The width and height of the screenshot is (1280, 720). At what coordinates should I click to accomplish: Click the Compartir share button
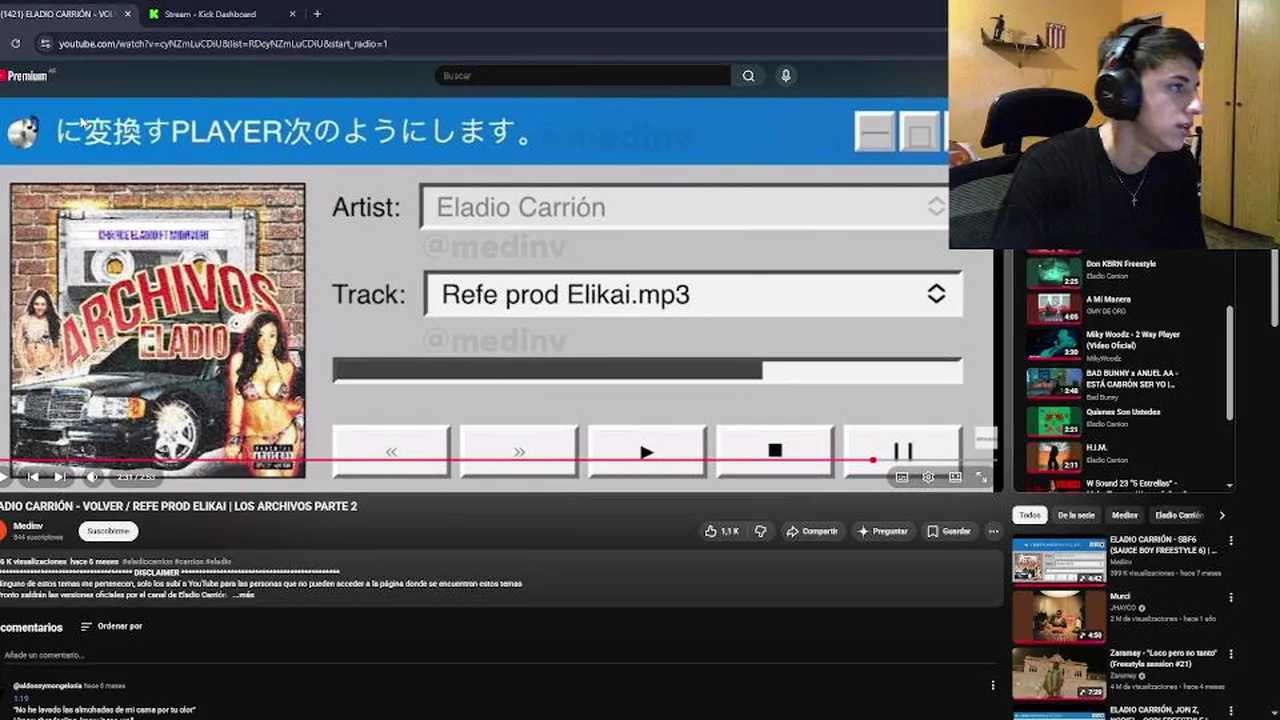812,531
